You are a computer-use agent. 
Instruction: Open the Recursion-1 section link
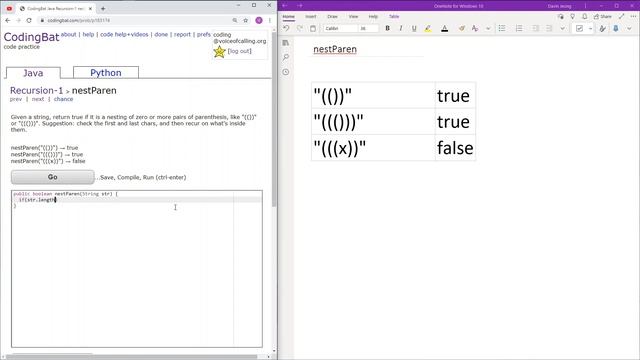point(37,90)
